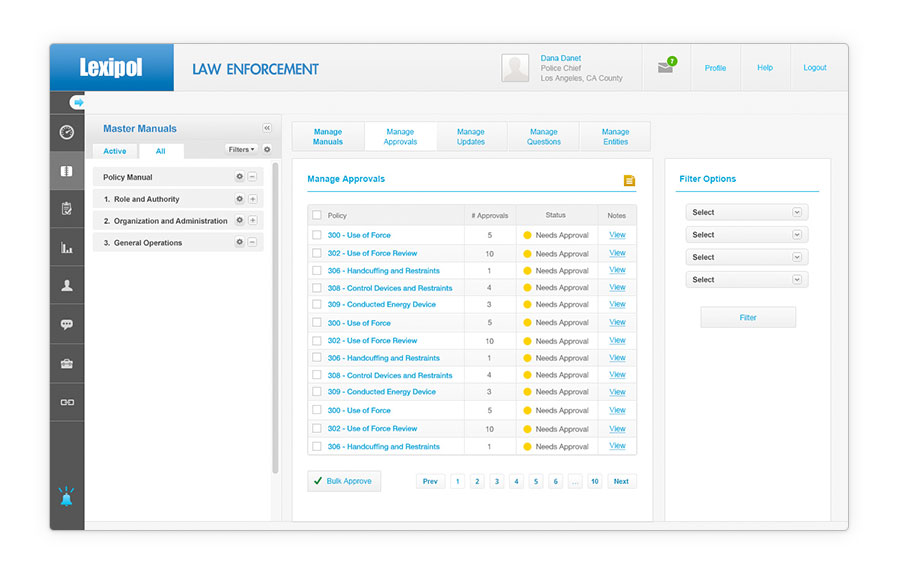The image size is (900, 575).
Task: Expand the Role and Authority section
Action: coord(252,199)
